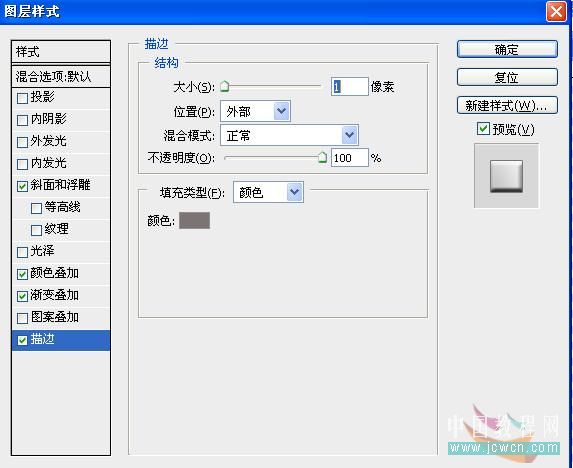This screenshot has height=468, width=573.
Task: Enable the 图案叠加 checkbox
Action: pos(22,318)
